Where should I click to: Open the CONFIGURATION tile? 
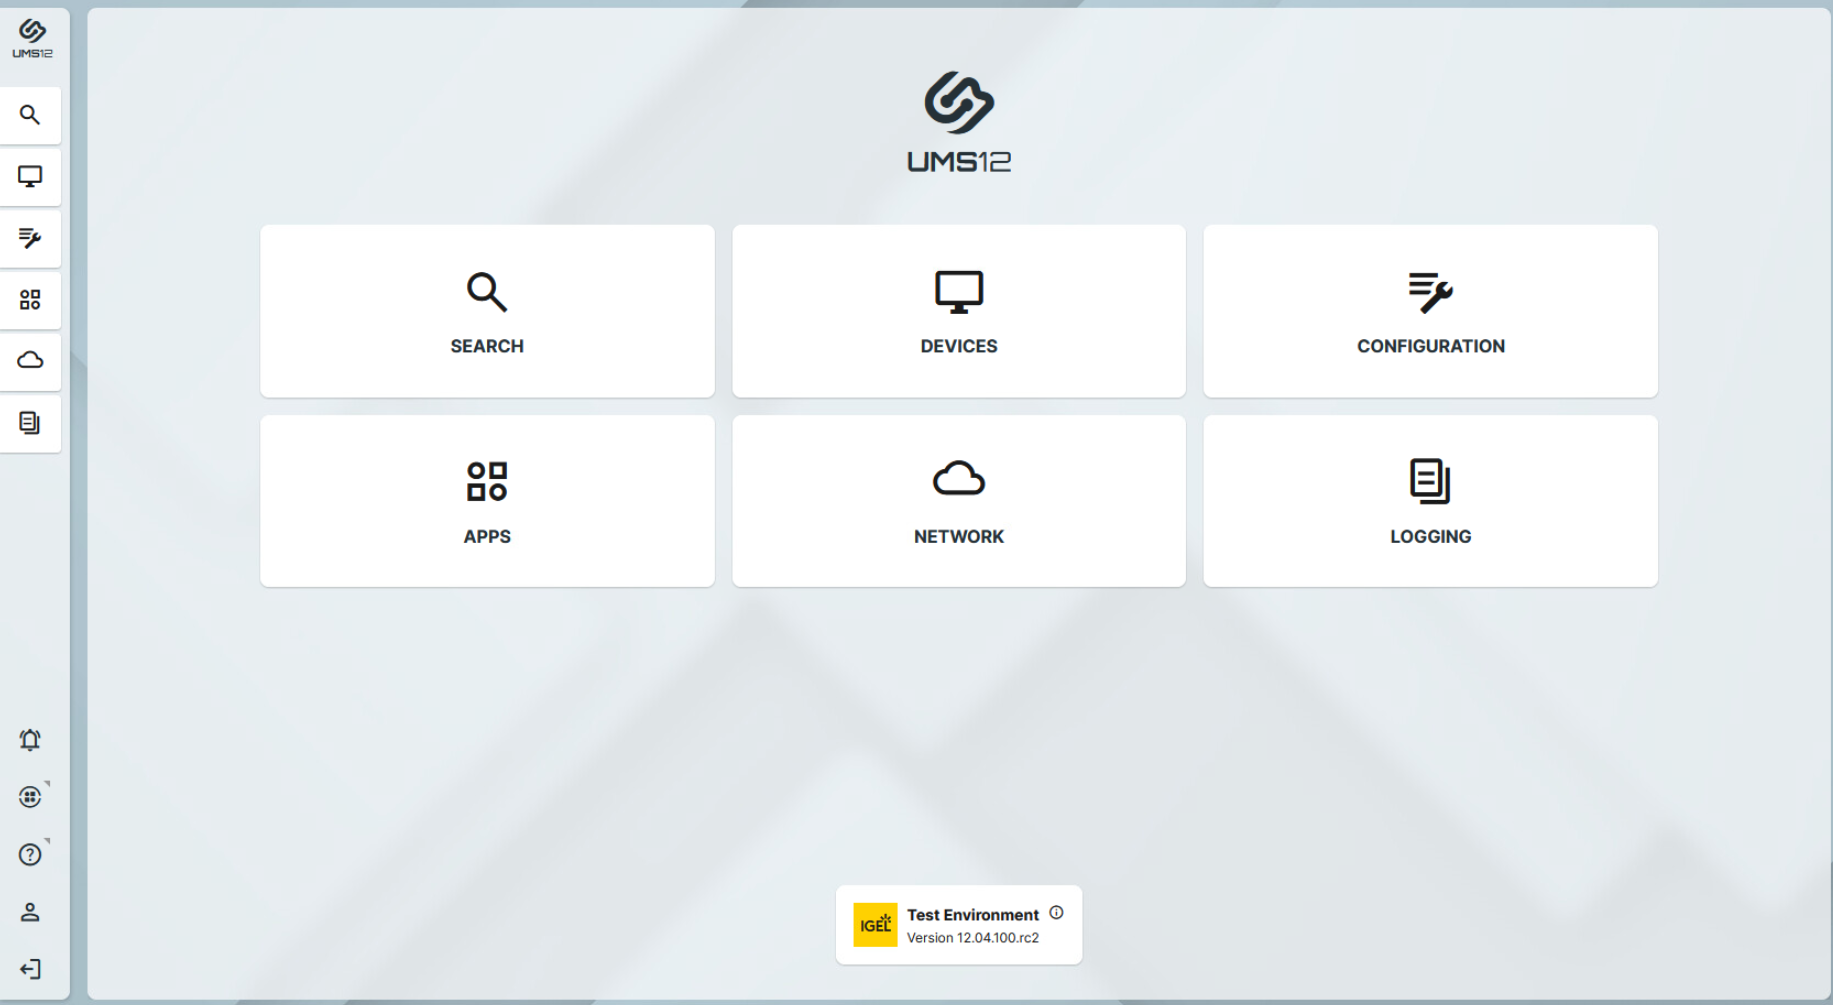(1430, 311)
